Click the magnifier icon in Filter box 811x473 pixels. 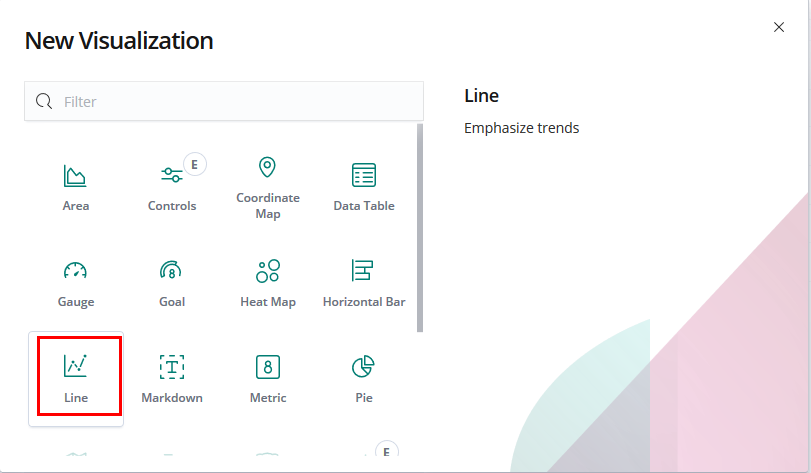click(44, 101)
